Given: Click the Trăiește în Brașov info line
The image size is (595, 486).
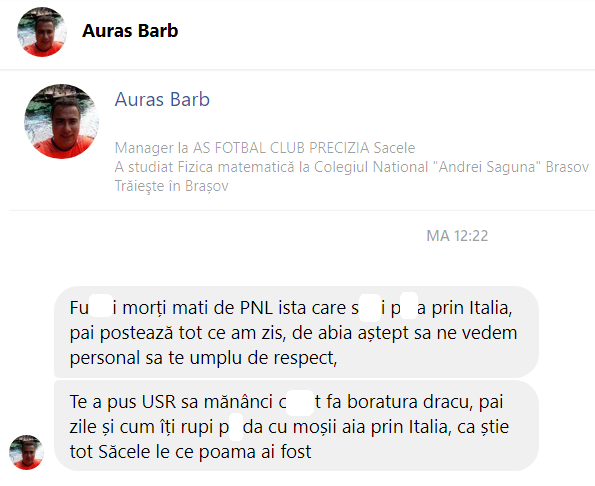Looking at the screenshot, I should [172, 186].
